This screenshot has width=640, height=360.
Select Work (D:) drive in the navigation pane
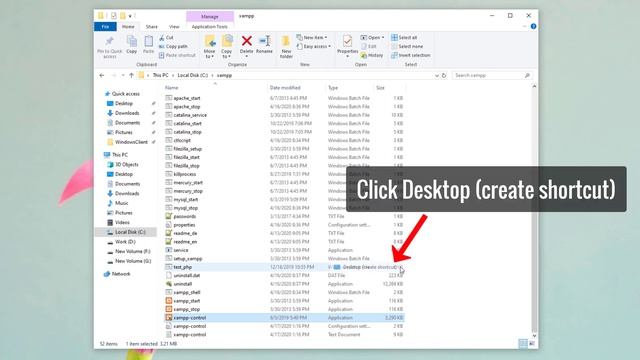point(121,242)
